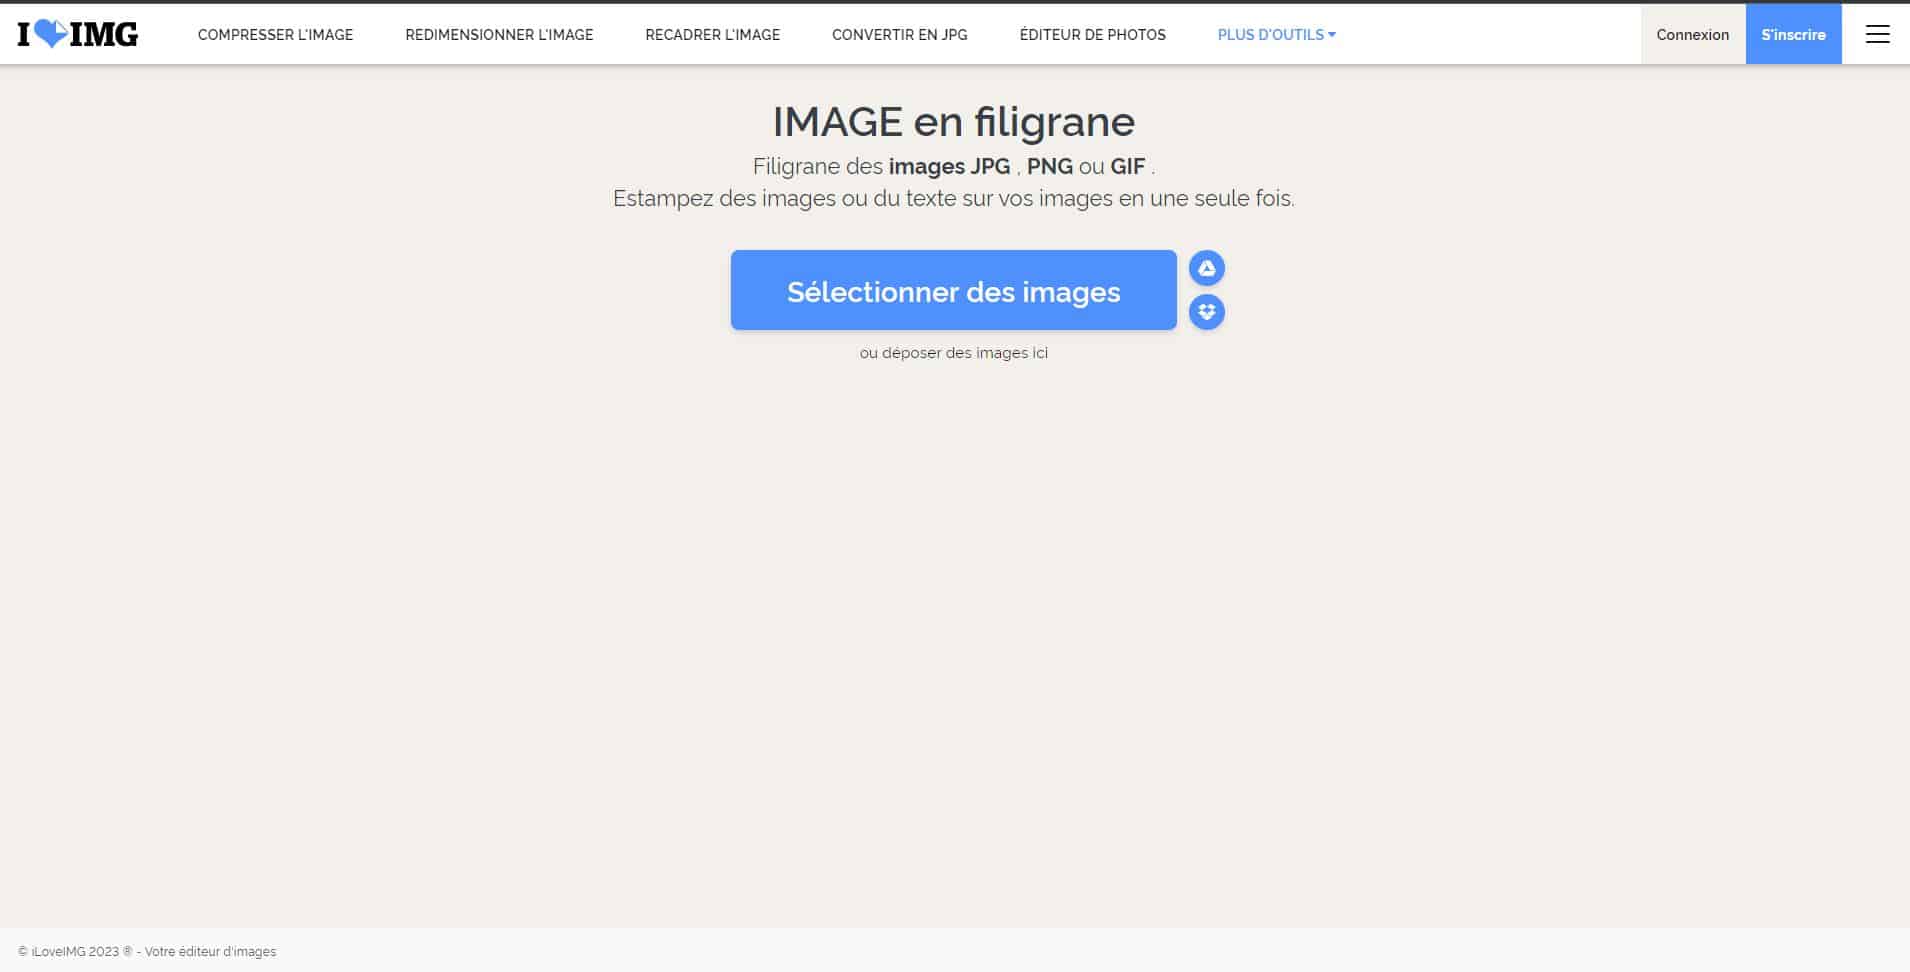
Task: Click 'images JPG' in the description
Action: (949, 166)
